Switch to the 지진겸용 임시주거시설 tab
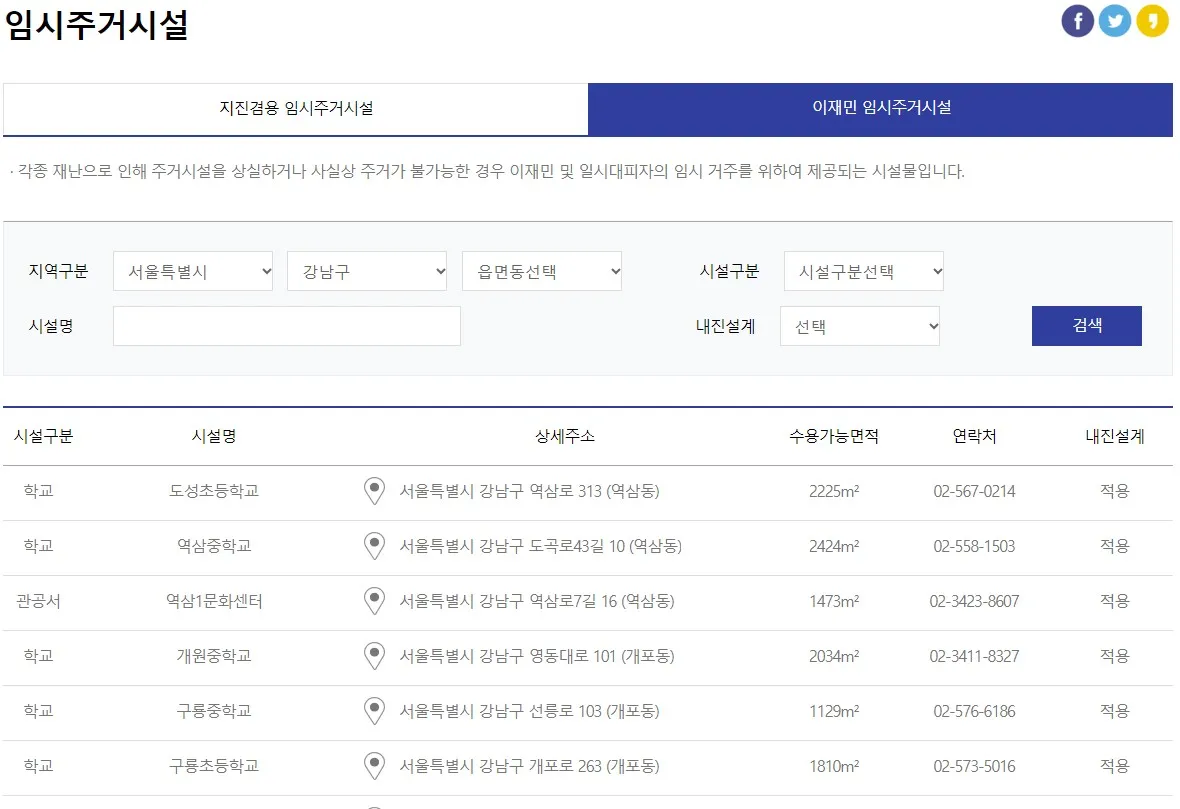Viewport: 1180px width, 809px height. tap(295, 110)
